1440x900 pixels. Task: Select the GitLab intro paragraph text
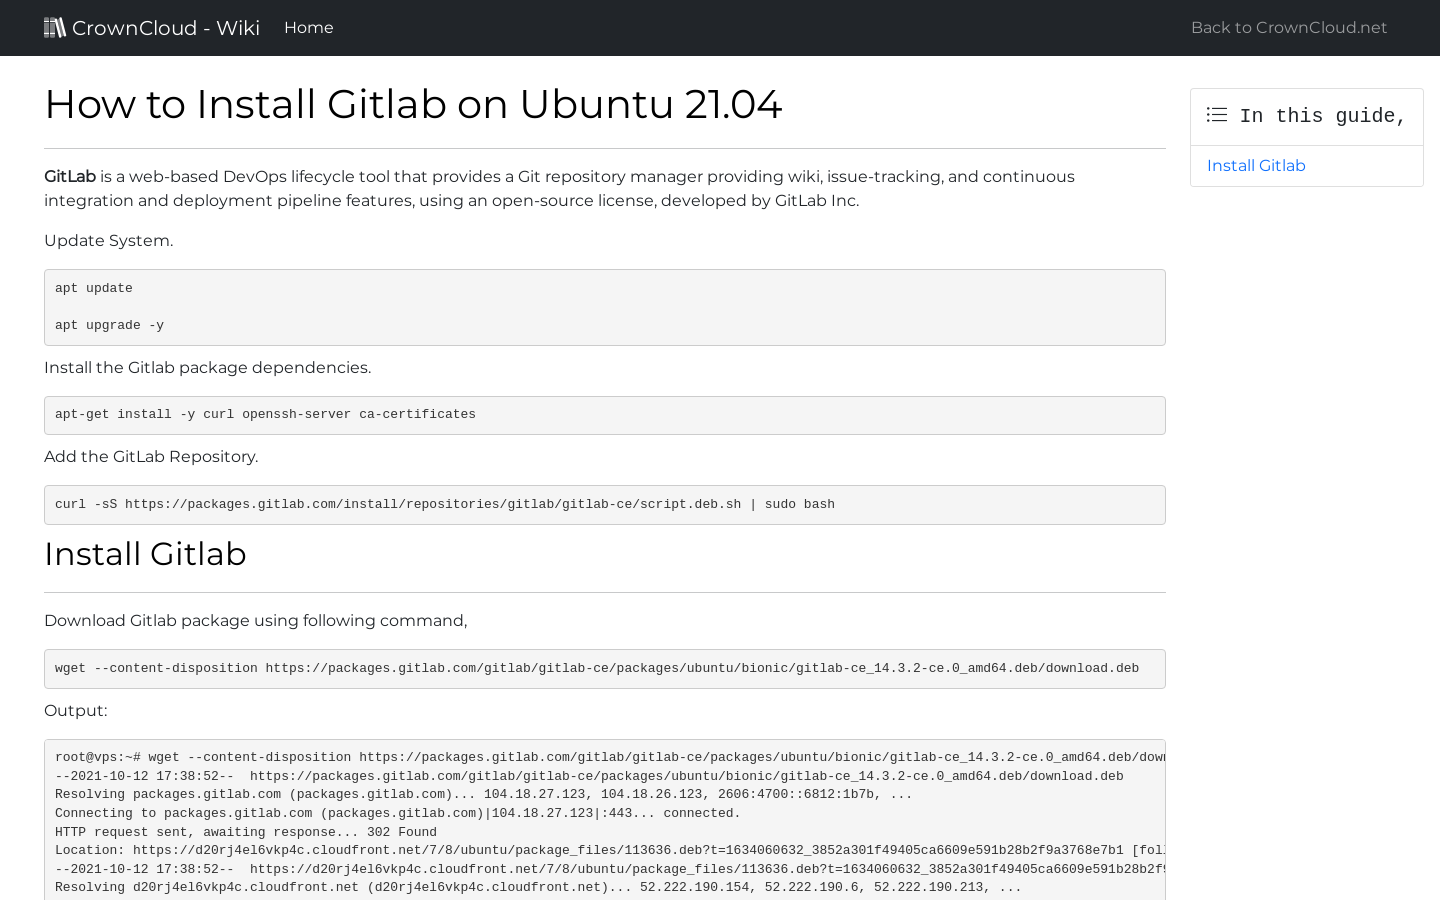pyautogui.click(x=559, y=188)
